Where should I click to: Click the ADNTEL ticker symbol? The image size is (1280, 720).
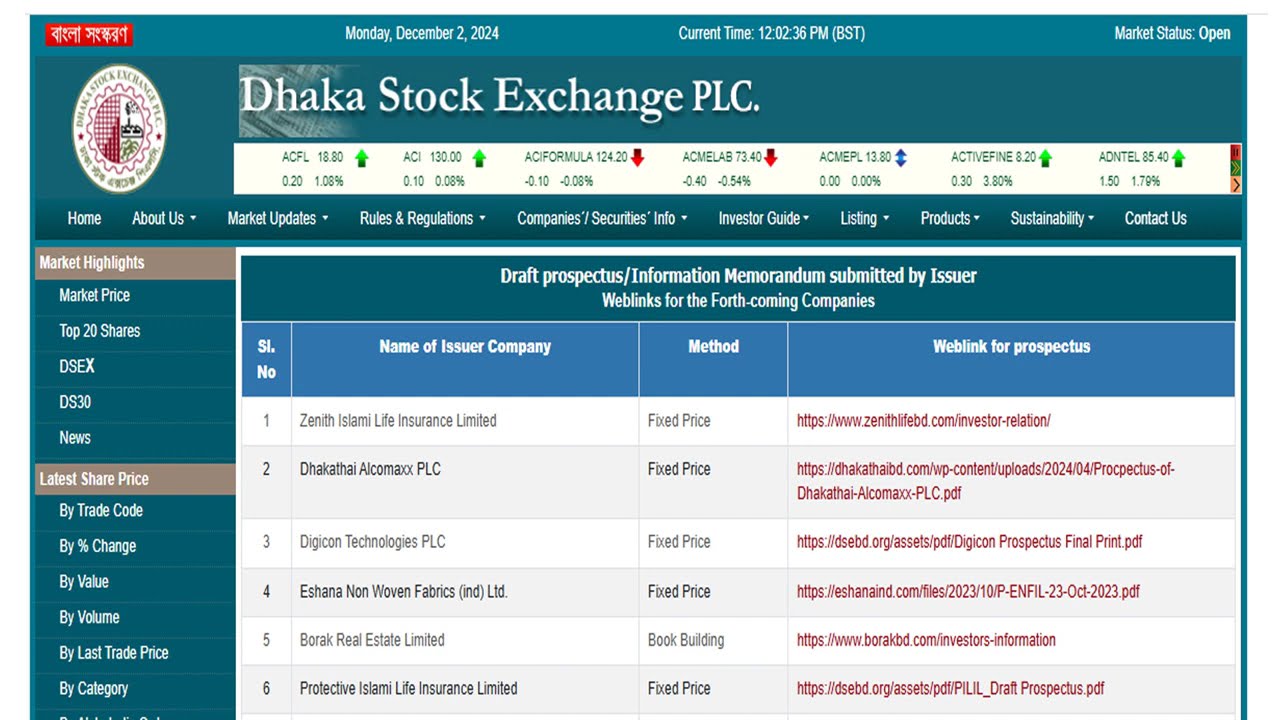point(1119,157)
